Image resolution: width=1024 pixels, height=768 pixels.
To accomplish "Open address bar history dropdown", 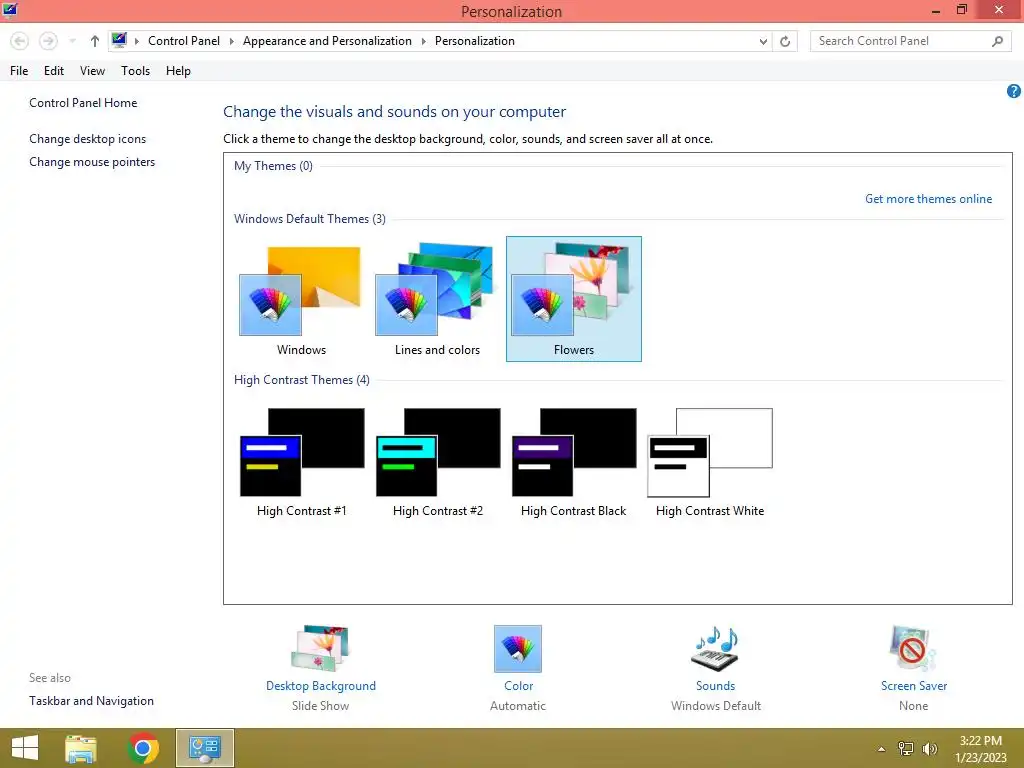I will [x=763, y=41].
